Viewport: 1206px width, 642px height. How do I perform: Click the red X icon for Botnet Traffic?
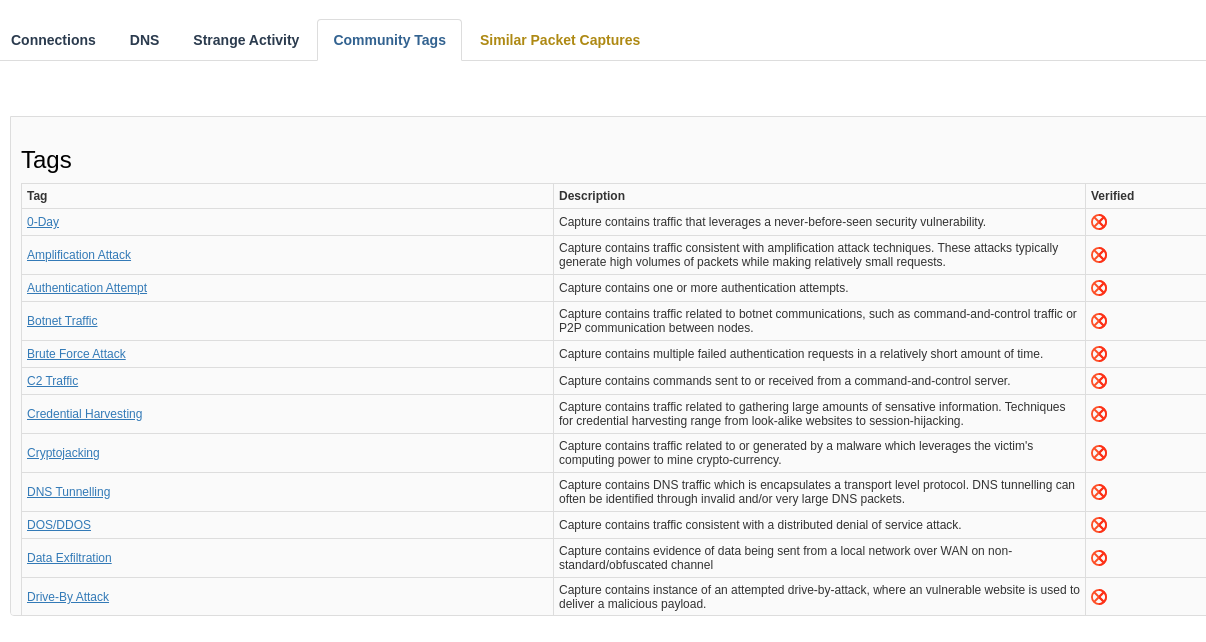pyautogui.click(x=1099, y=321)
